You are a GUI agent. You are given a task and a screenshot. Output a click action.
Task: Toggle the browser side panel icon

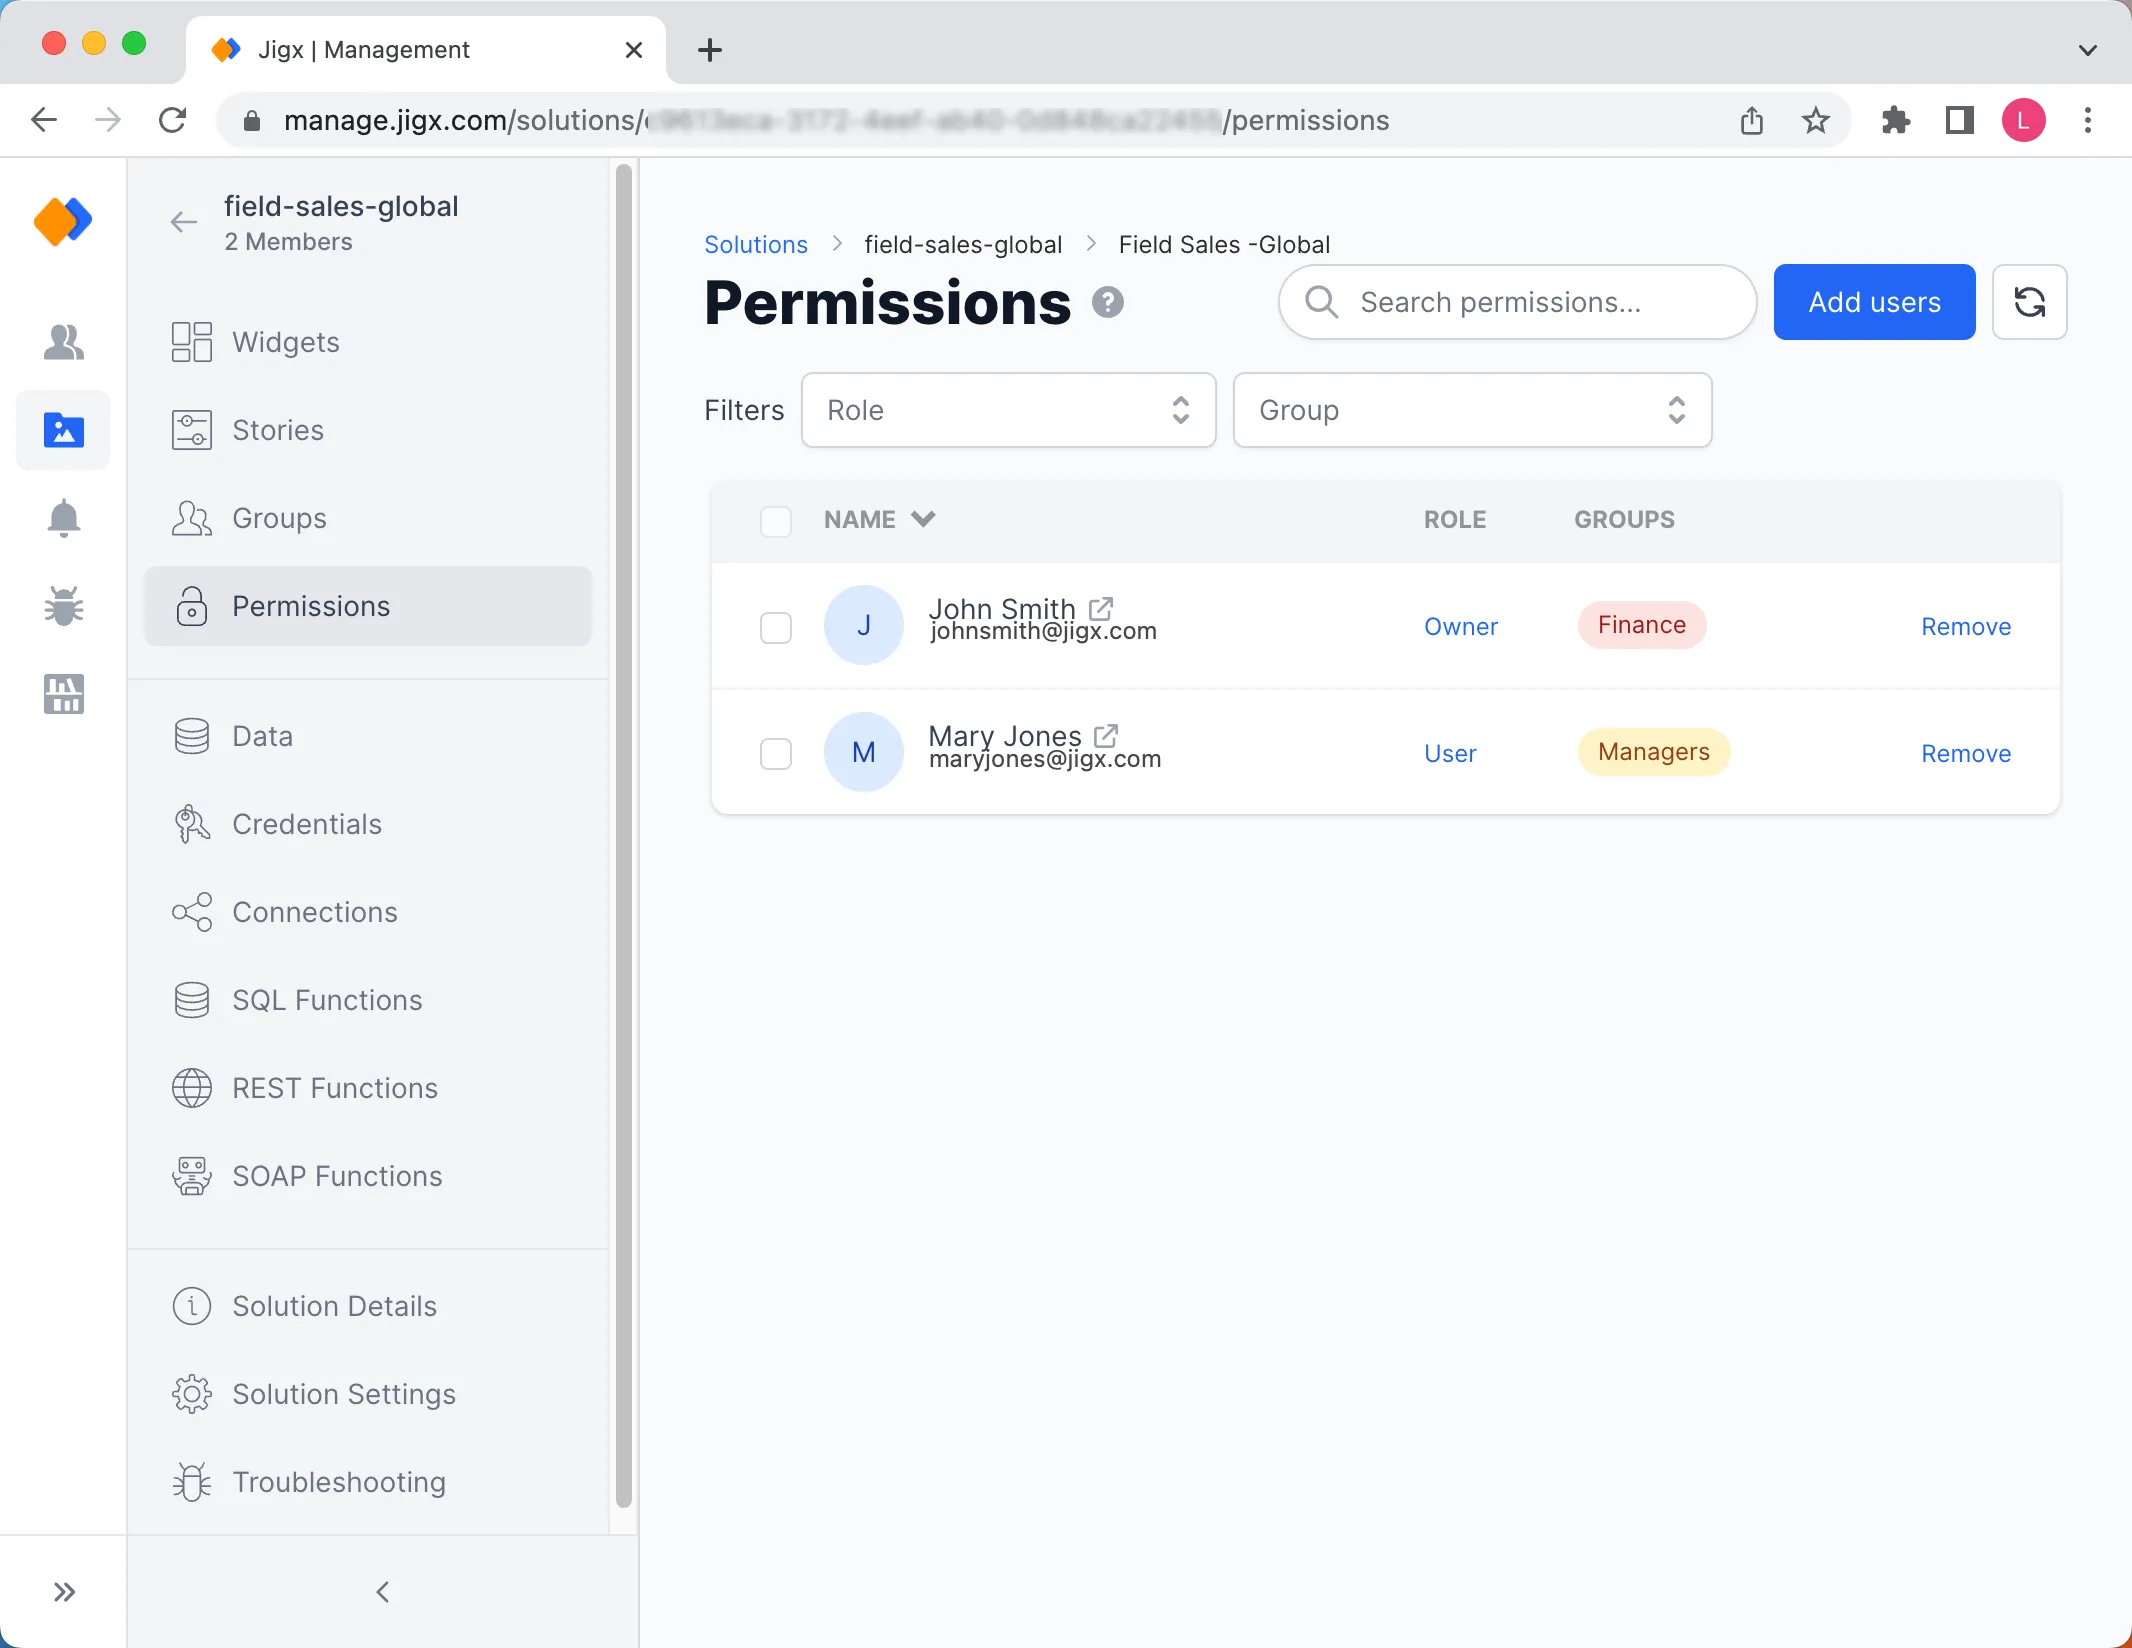point(1960,121)
